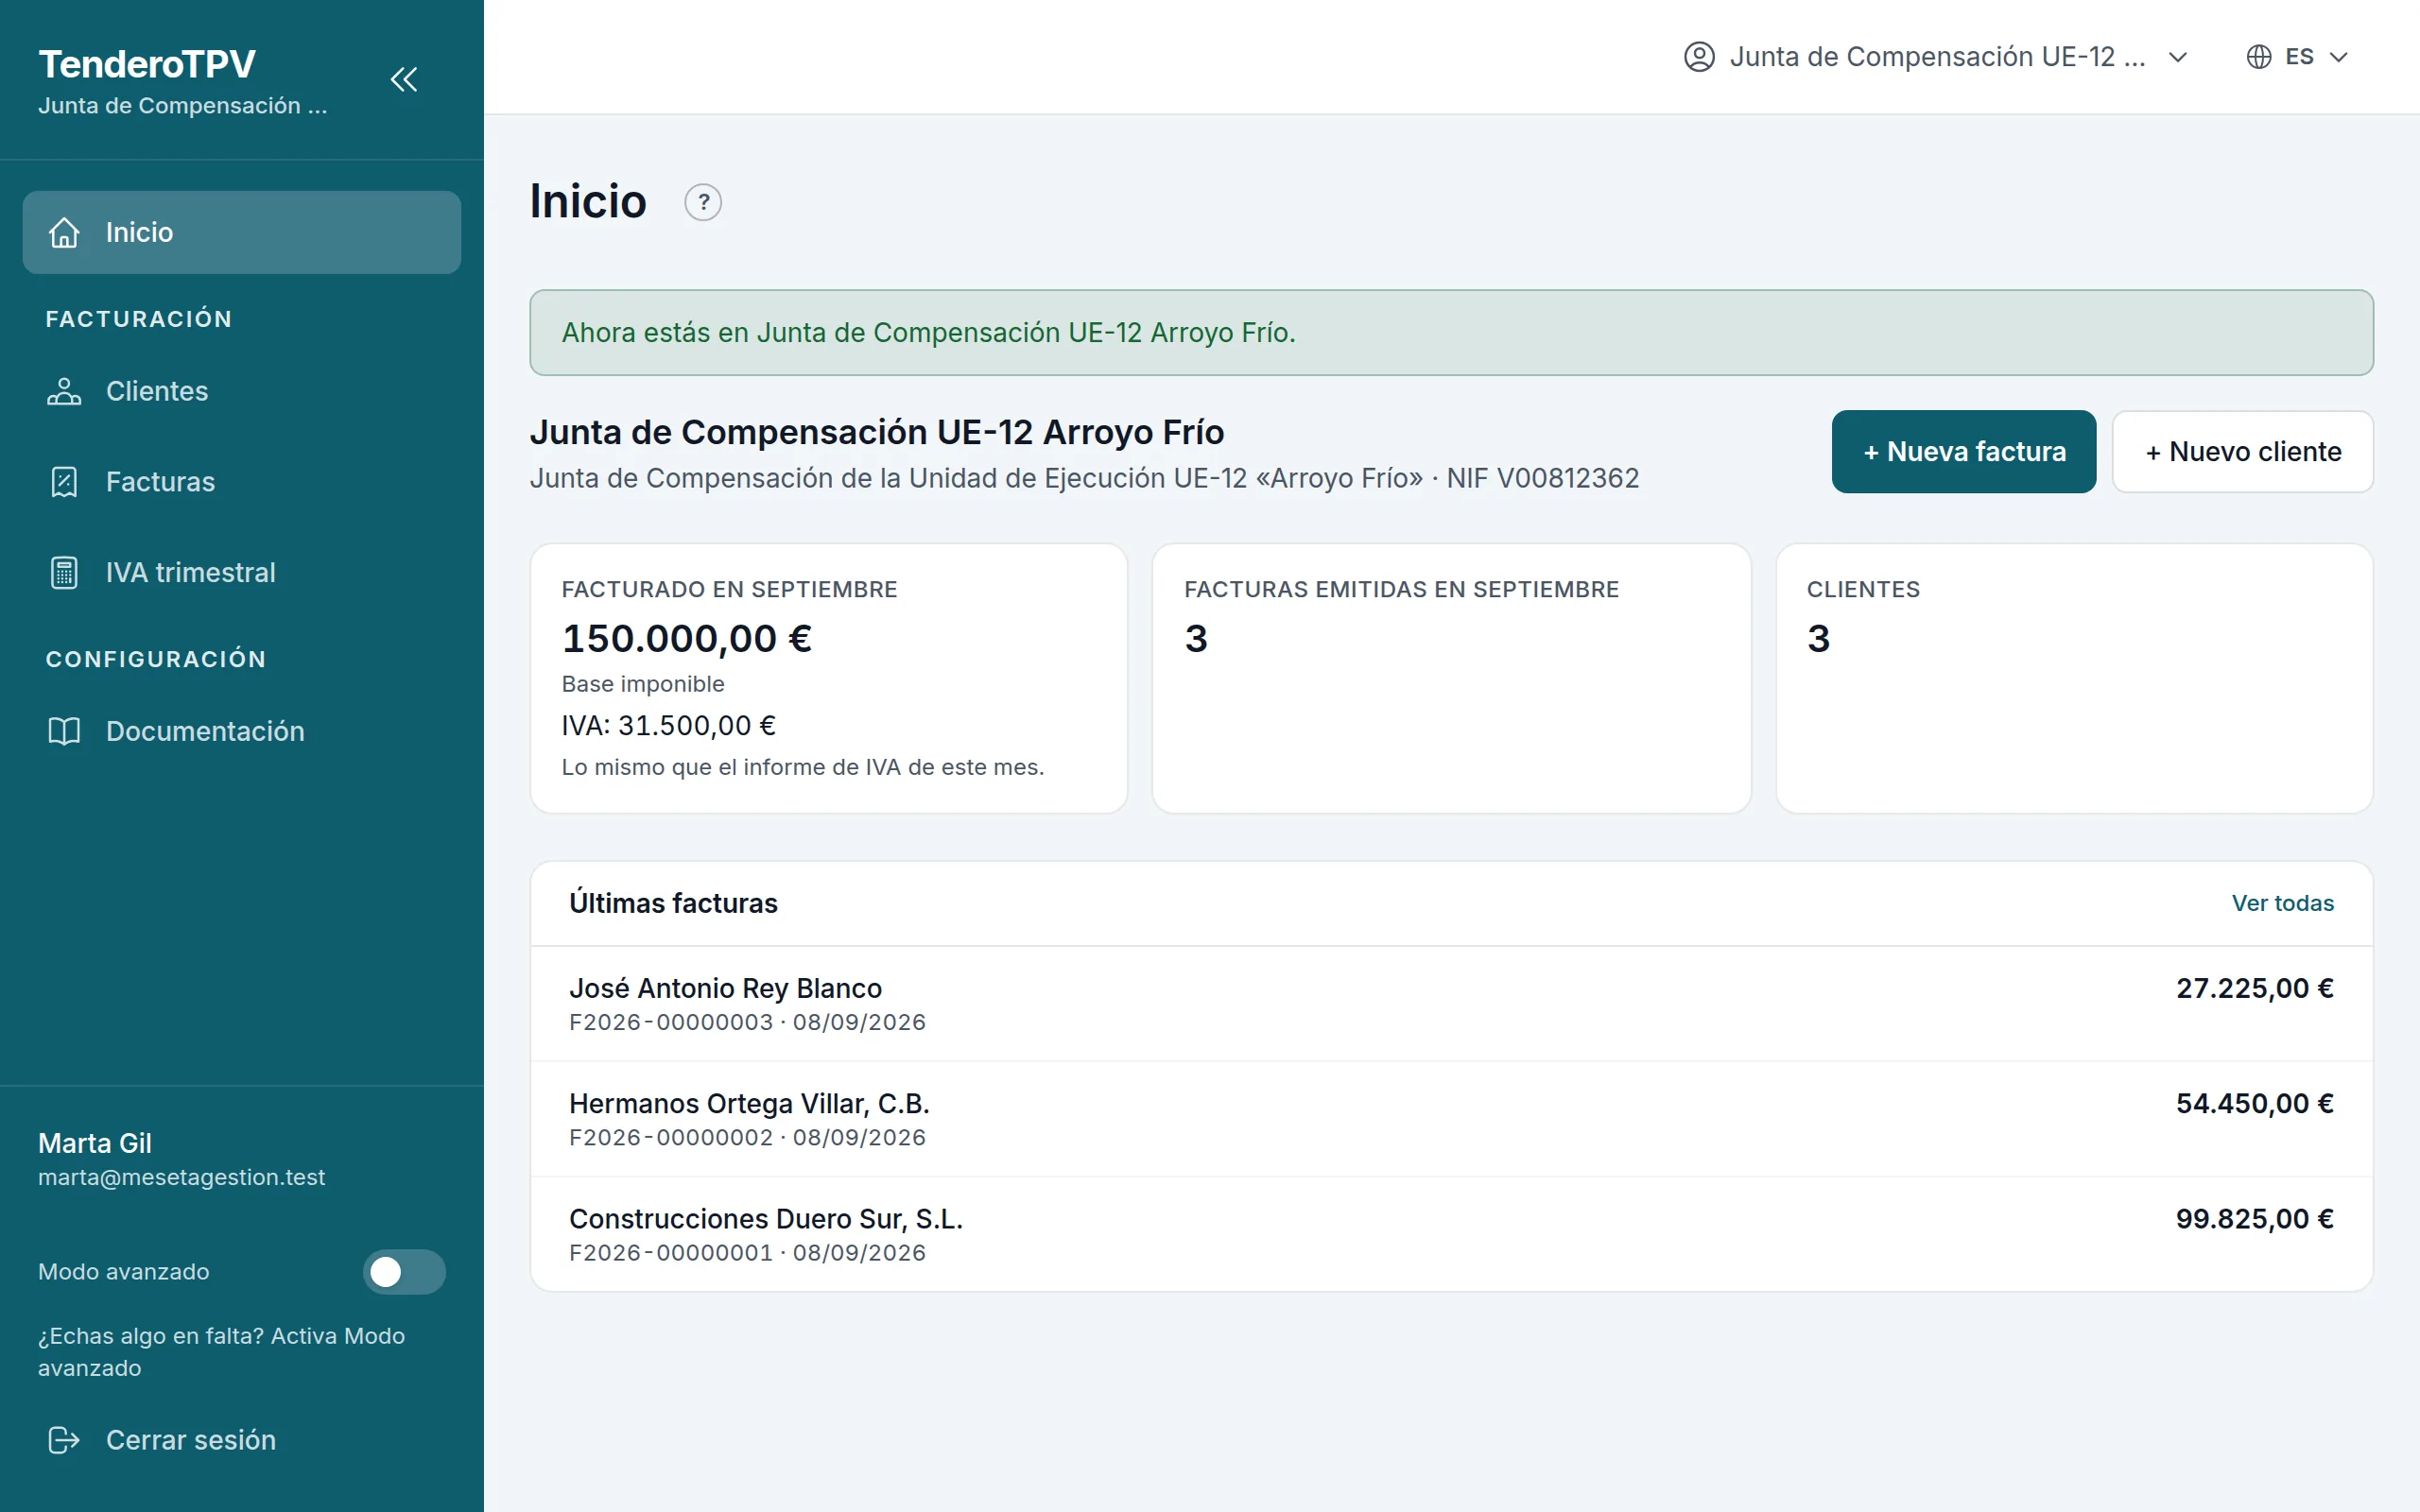Click the TenderoTPV logo title
The image size is (2420, 1512).
pyautogui.click(x=147, y=64)
